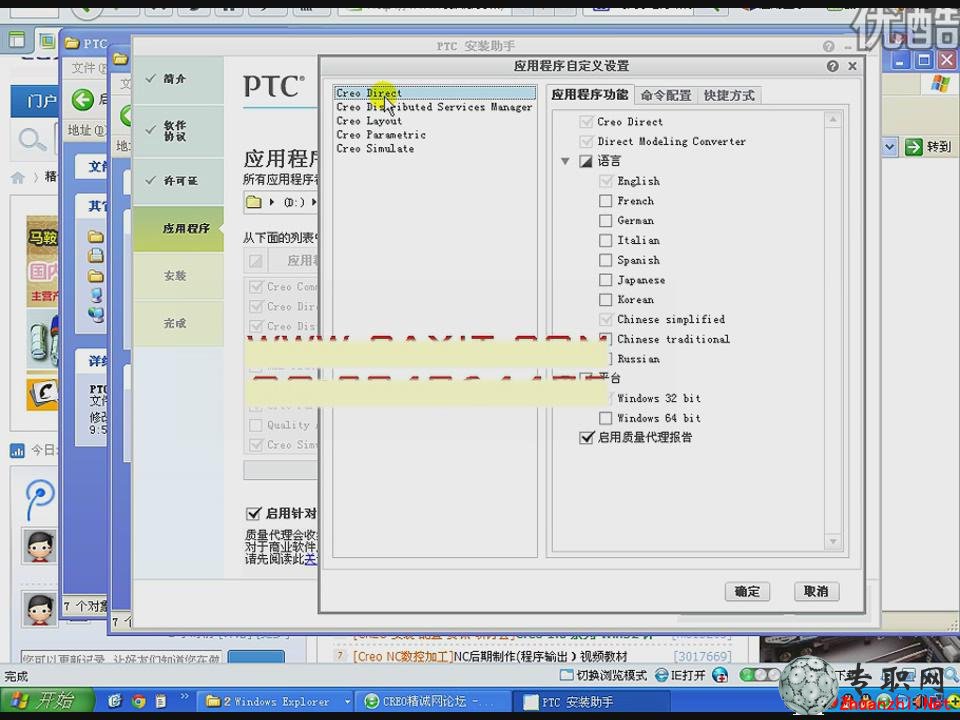Open the 命令配置 tab
Image resolution: width=960 pixels, height=720 pixels.
(x=666, y=96)
